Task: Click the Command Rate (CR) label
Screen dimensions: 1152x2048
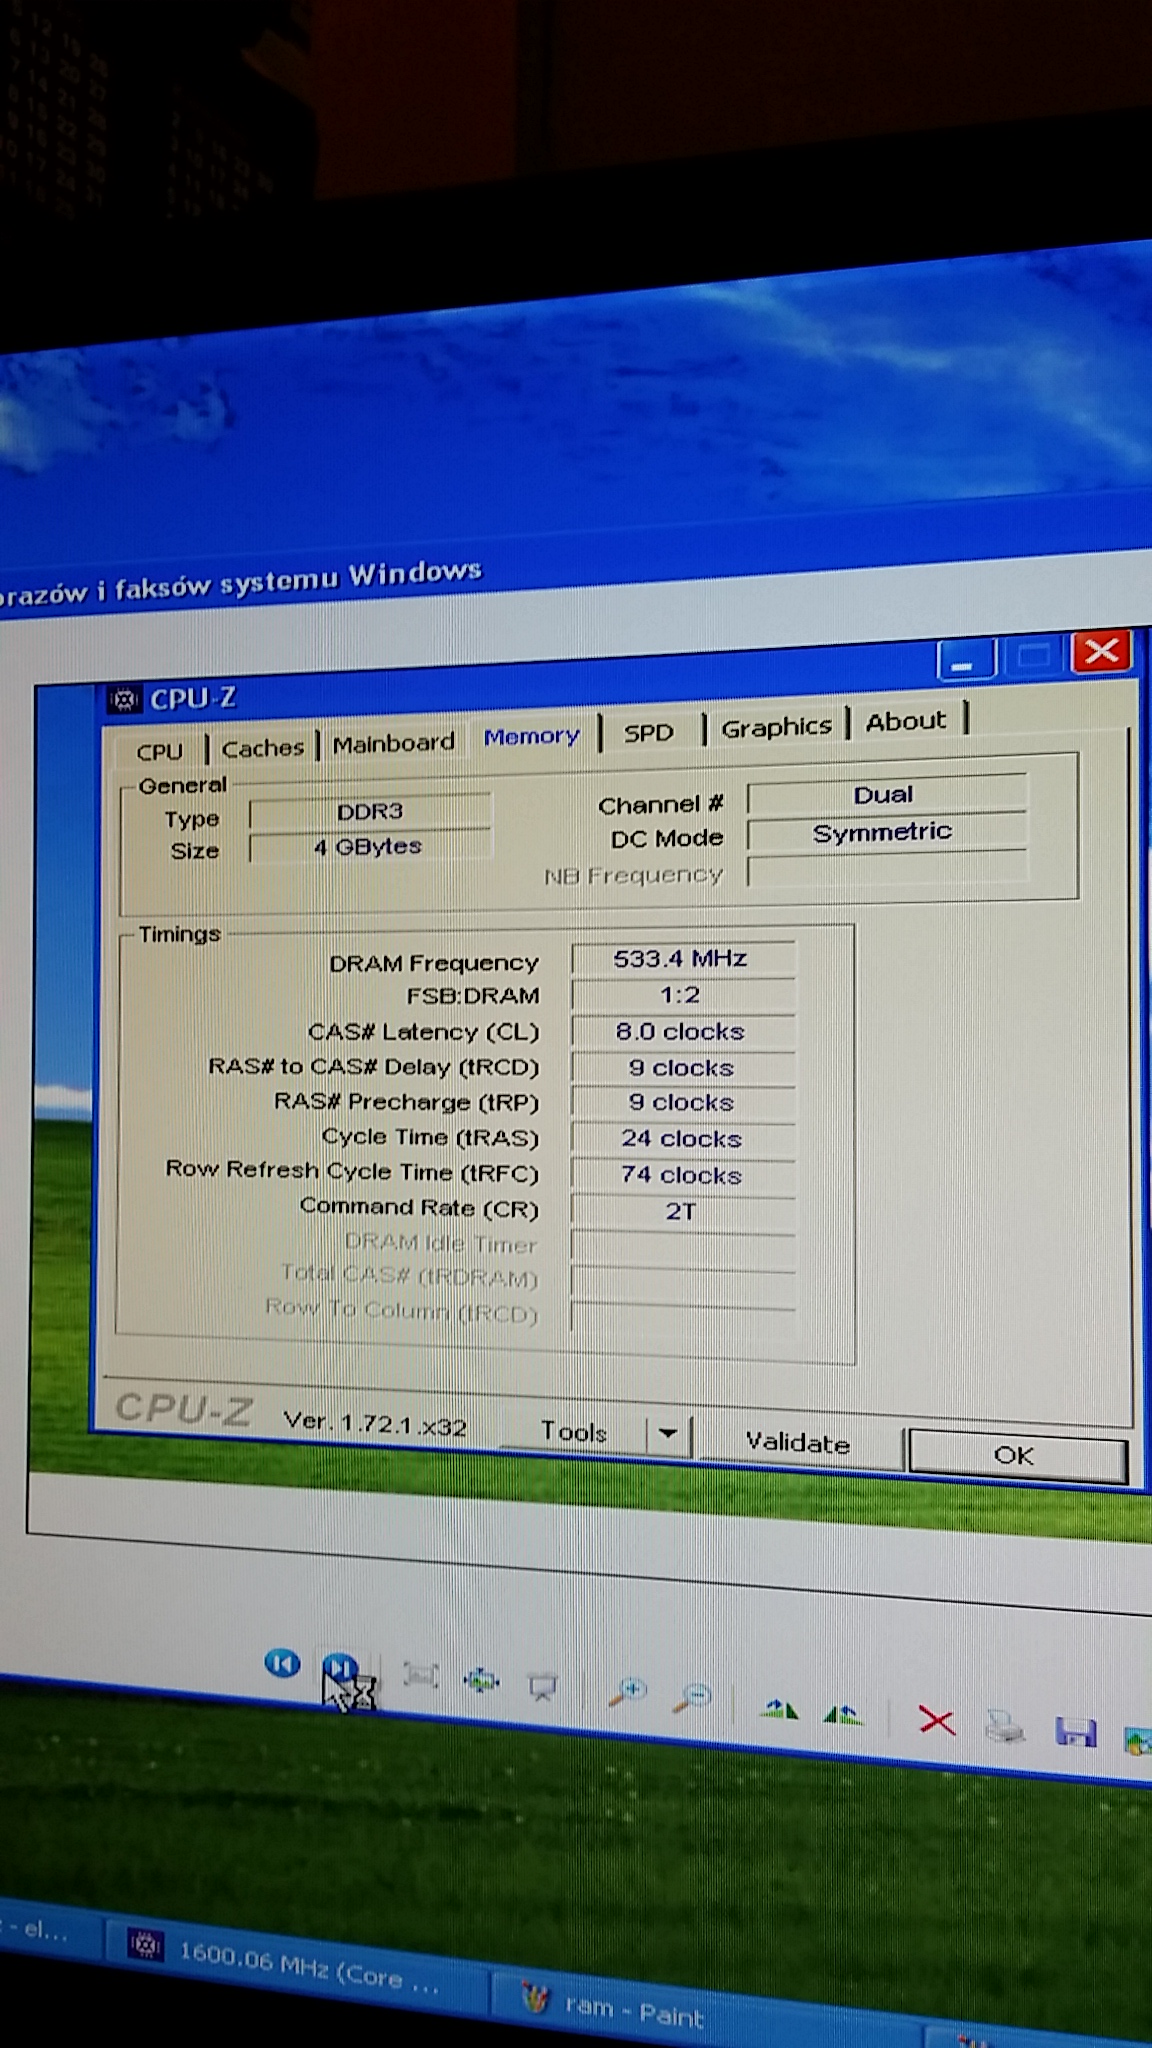Action: (419, 1207)
